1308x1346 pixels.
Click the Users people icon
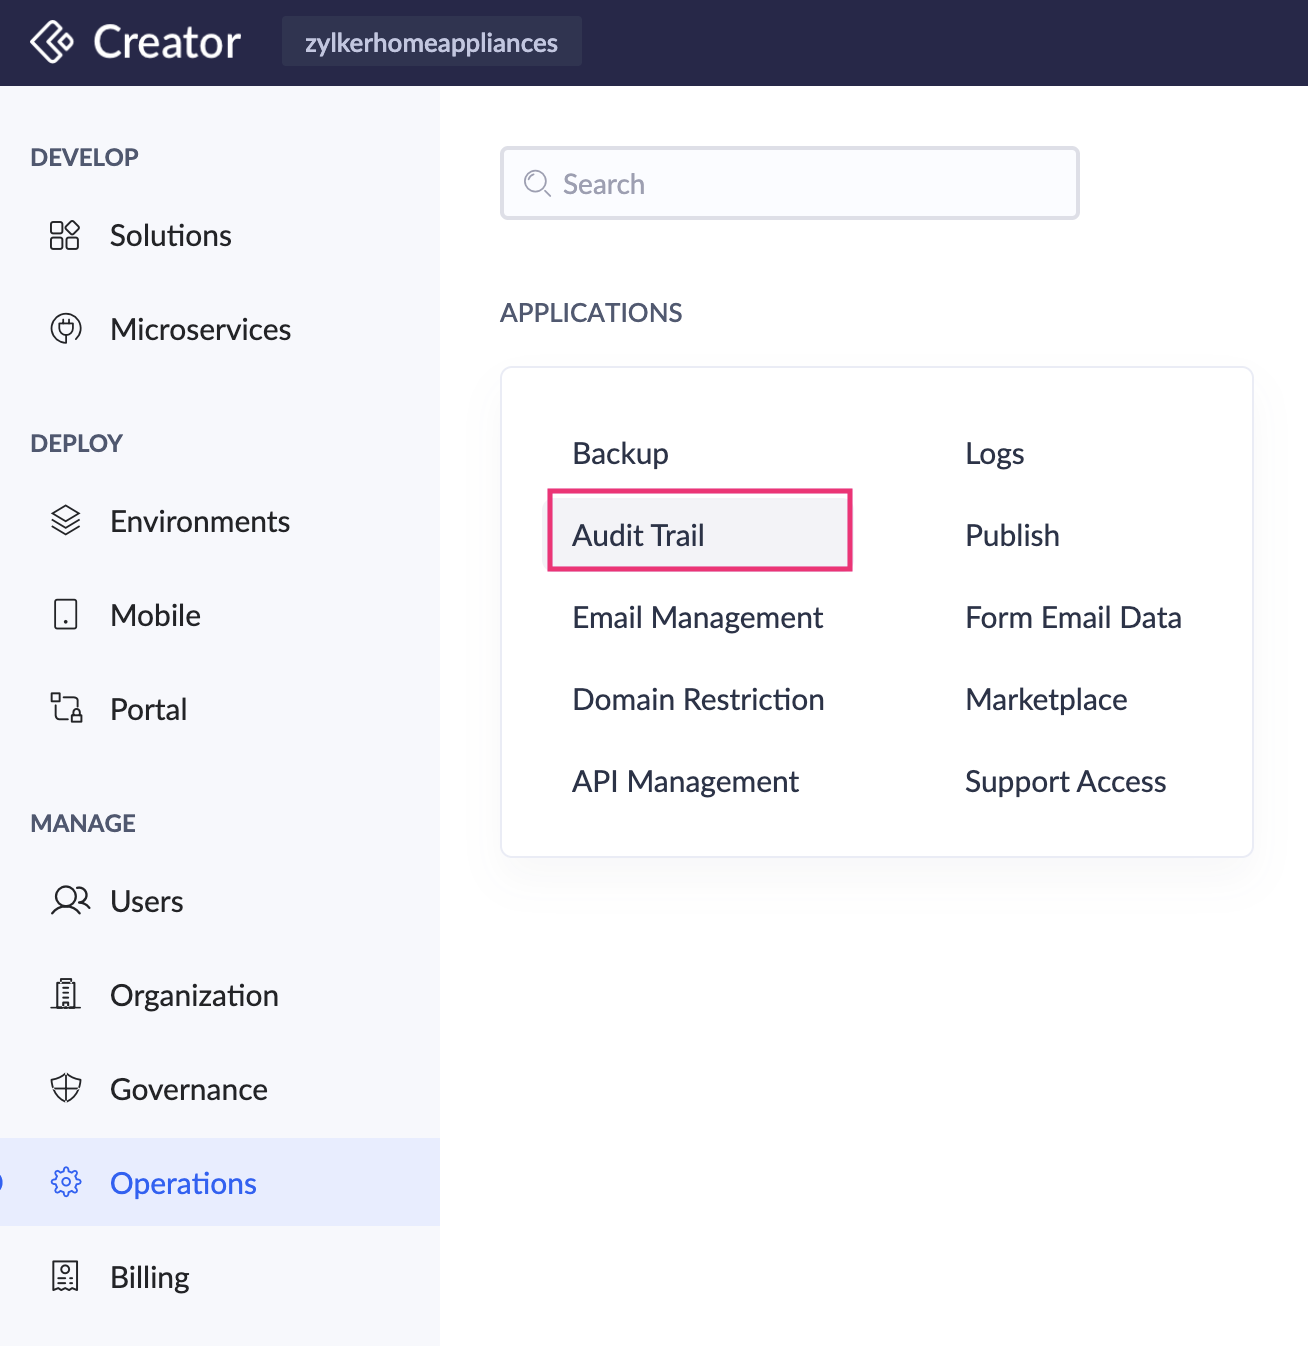point(70,901)
